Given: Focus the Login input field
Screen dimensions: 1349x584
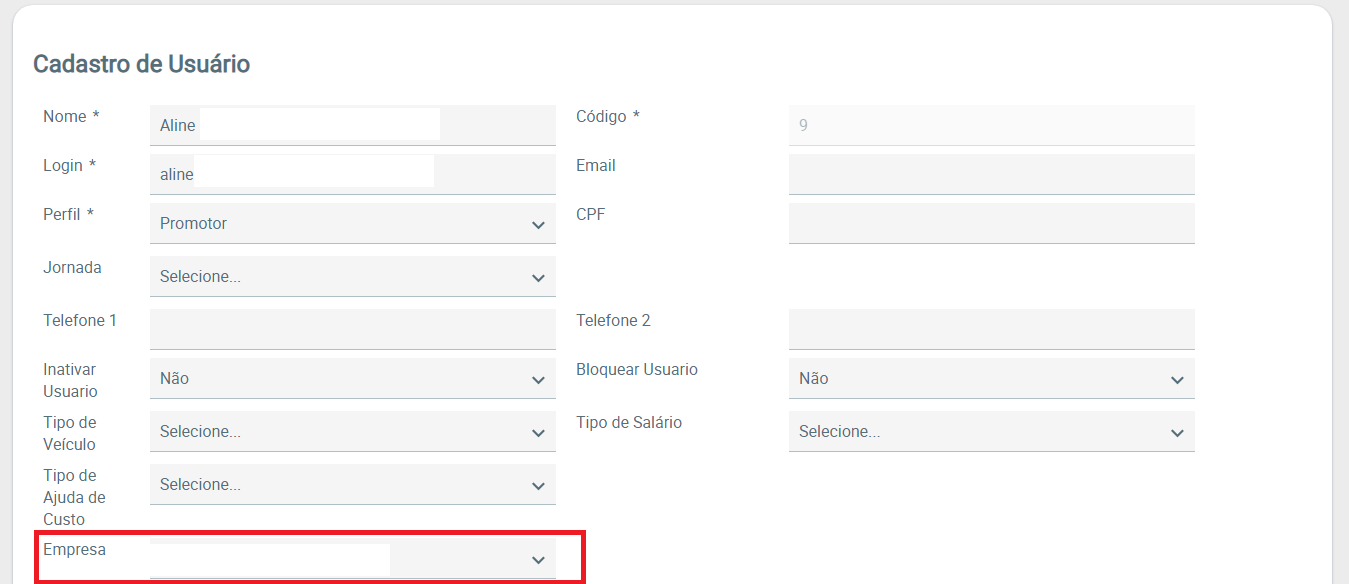Looking at the screenshot, I should (x=352, y=174).
